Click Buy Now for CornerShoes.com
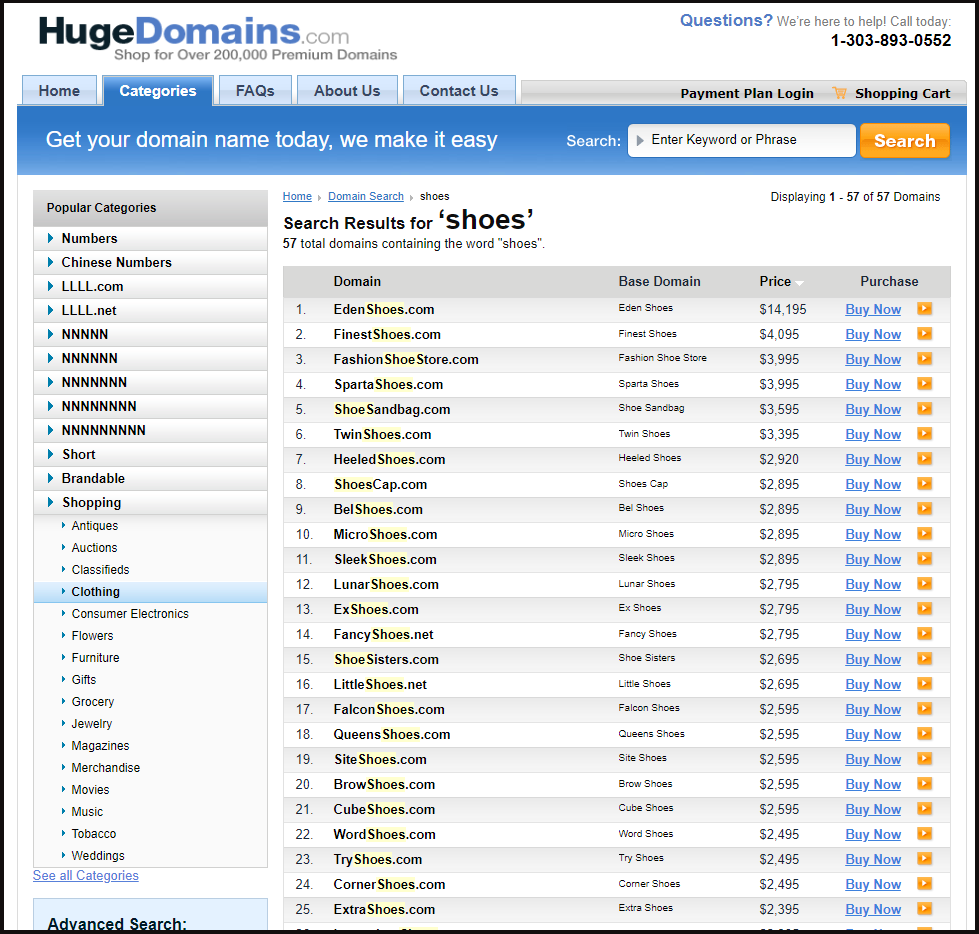This screenshot has width=979, height=934. click(873, 884)
